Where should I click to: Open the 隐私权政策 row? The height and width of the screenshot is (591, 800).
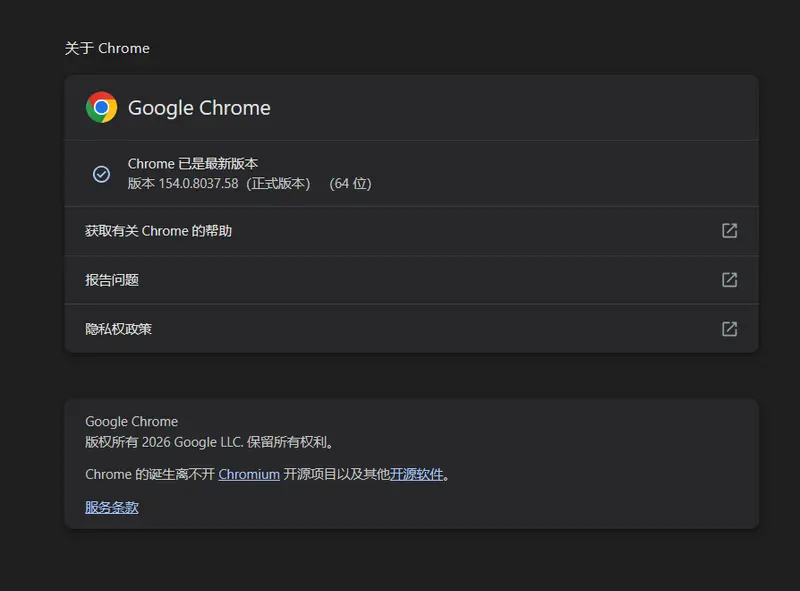click(411, 329)
